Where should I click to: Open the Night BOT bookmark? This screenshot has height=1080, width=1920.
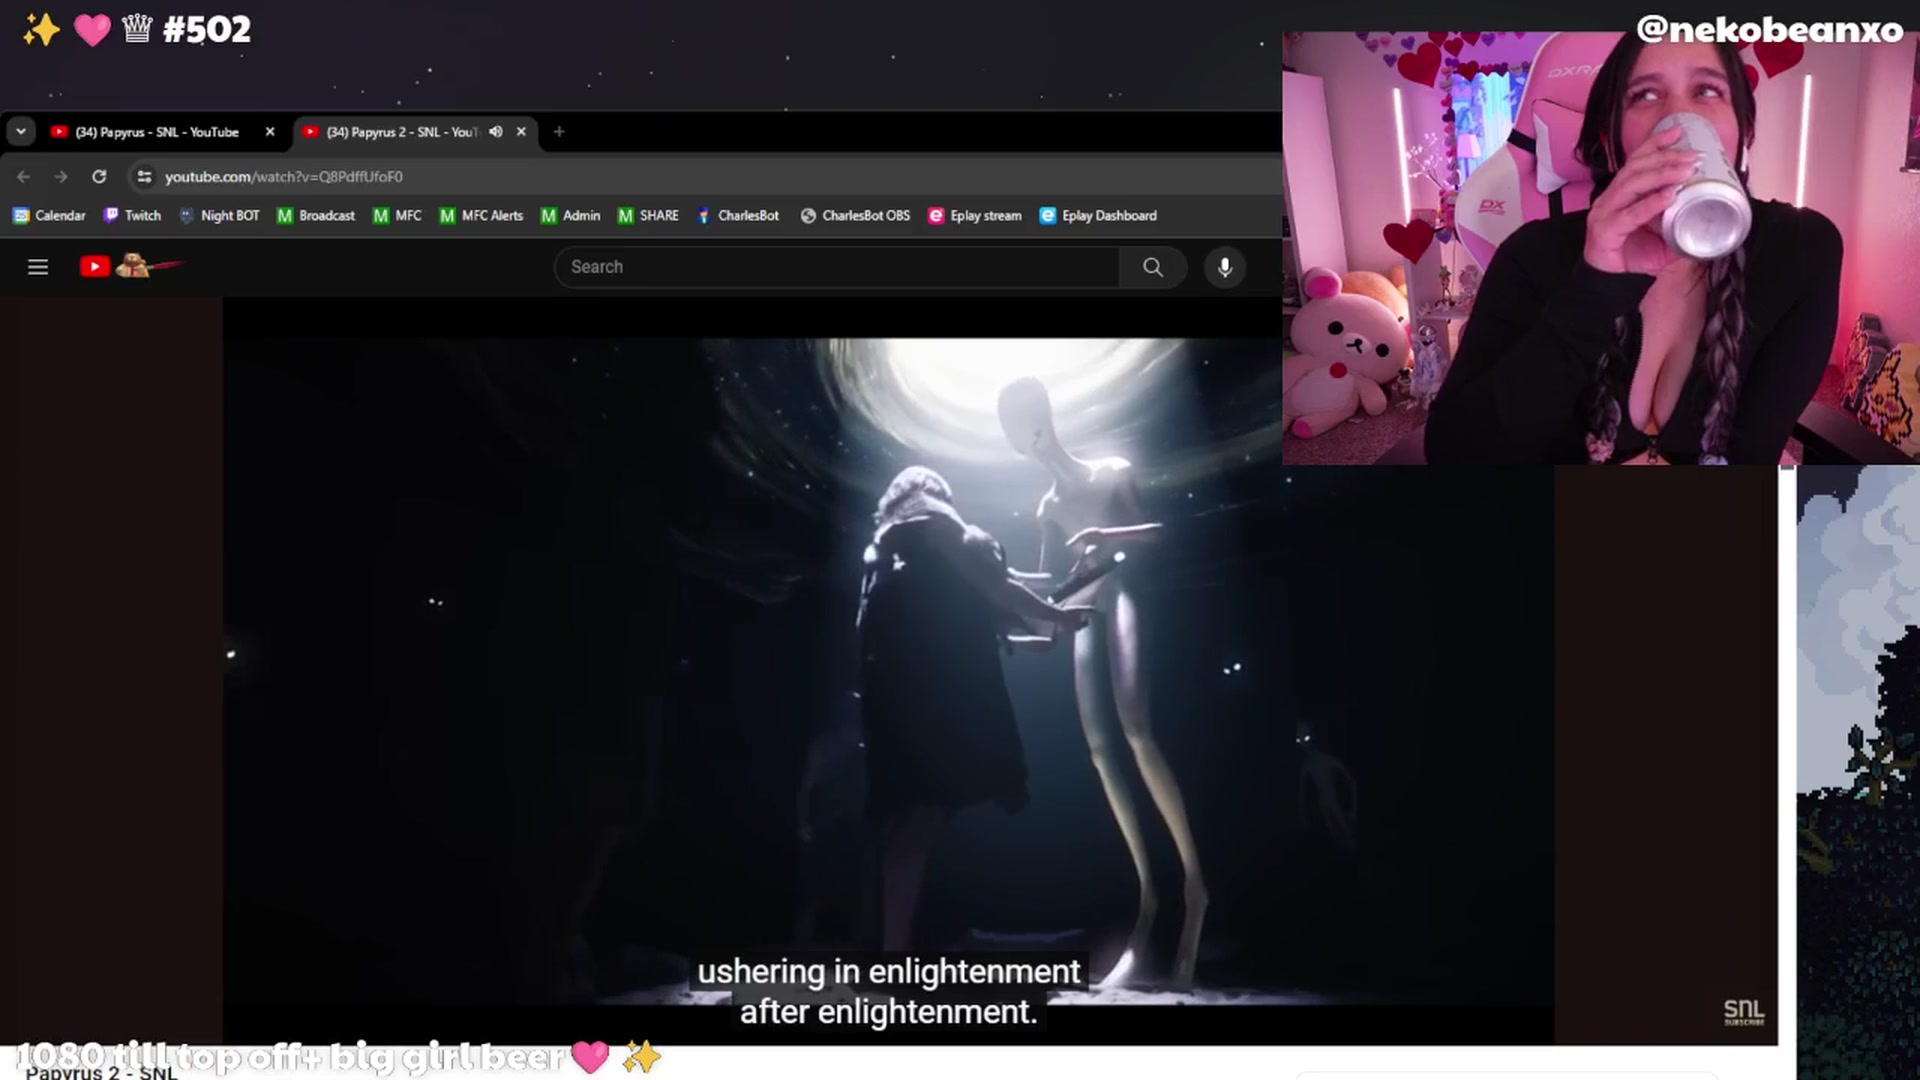click(220, 216)
